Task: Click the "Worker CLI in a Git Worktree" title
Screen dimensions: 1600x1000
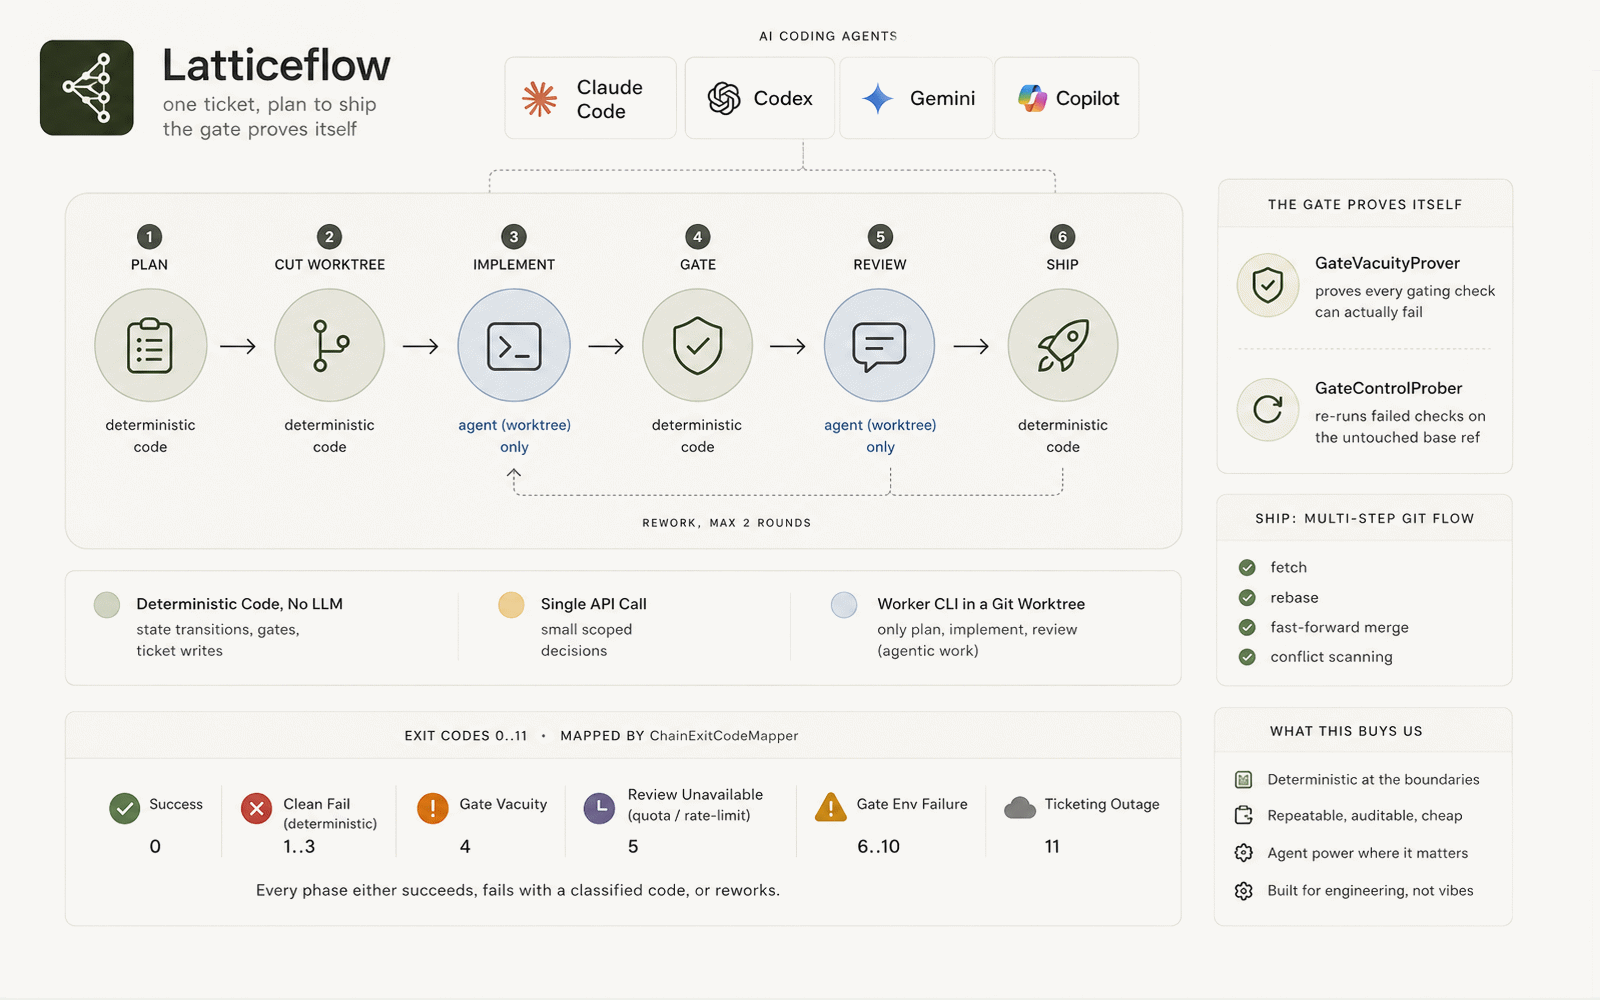Action: 981,604
